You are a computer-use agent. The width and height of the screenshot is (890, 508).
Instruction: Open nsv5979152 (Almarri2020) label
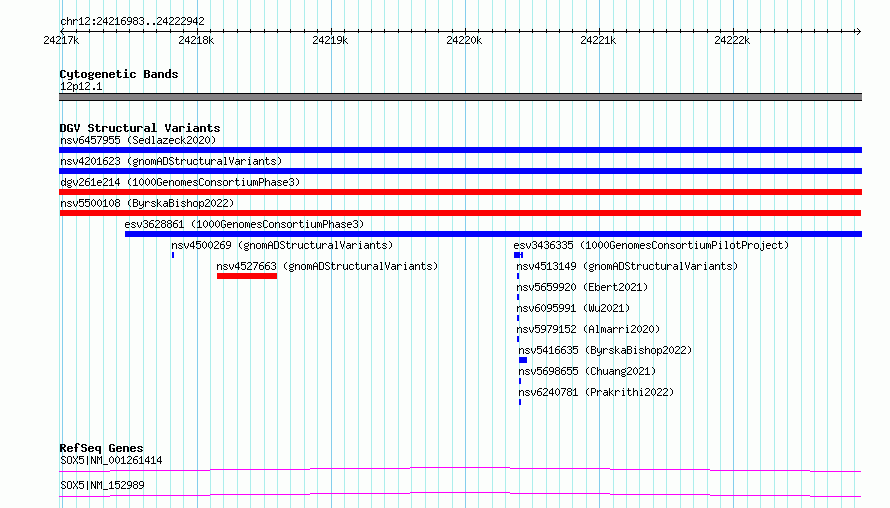[588, 329]
